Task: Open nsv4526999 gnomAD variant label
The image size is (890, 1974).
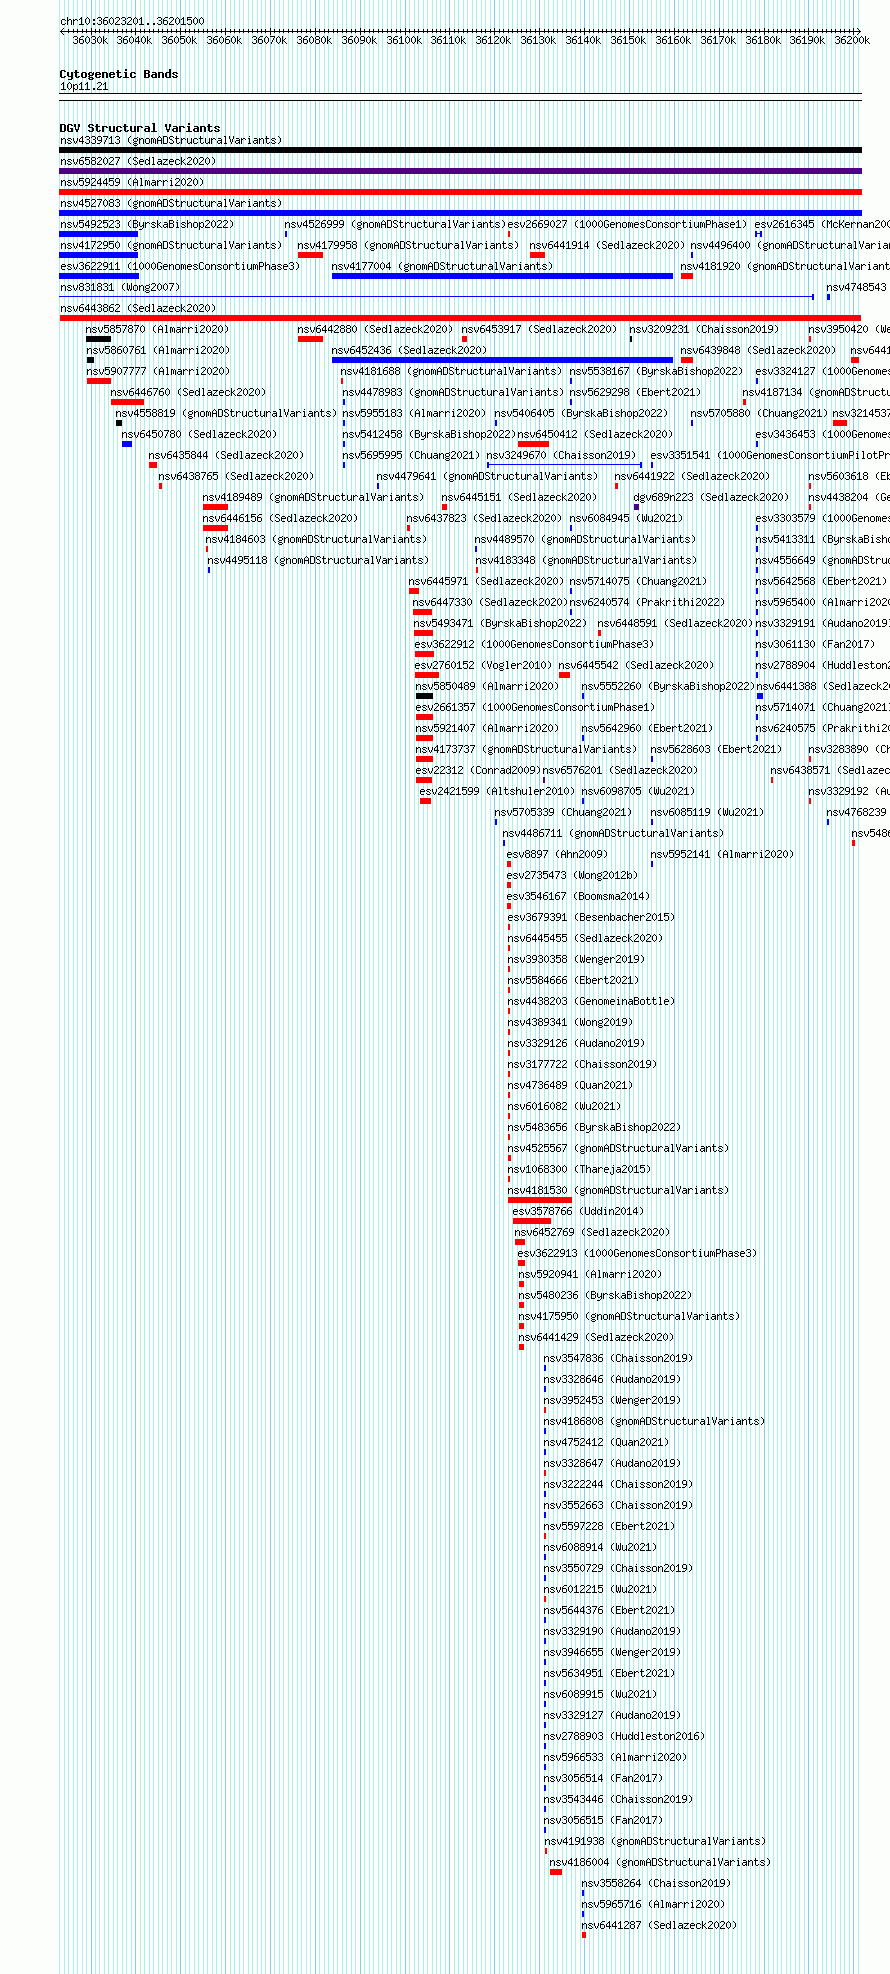Action: pyautogui.click(x=395, y=224)
